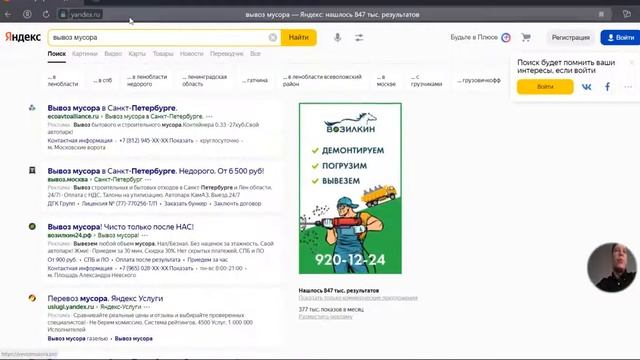Open the возилкин24.рф domain link

pyautogui.click(x=69, y=236)
